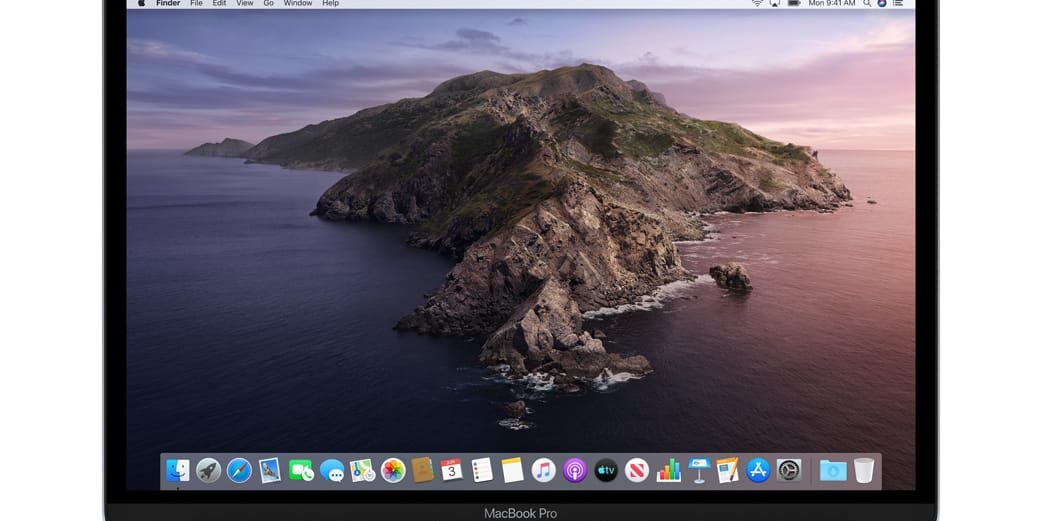
Task: Open the Apple menu
Action: pos(141,3)
